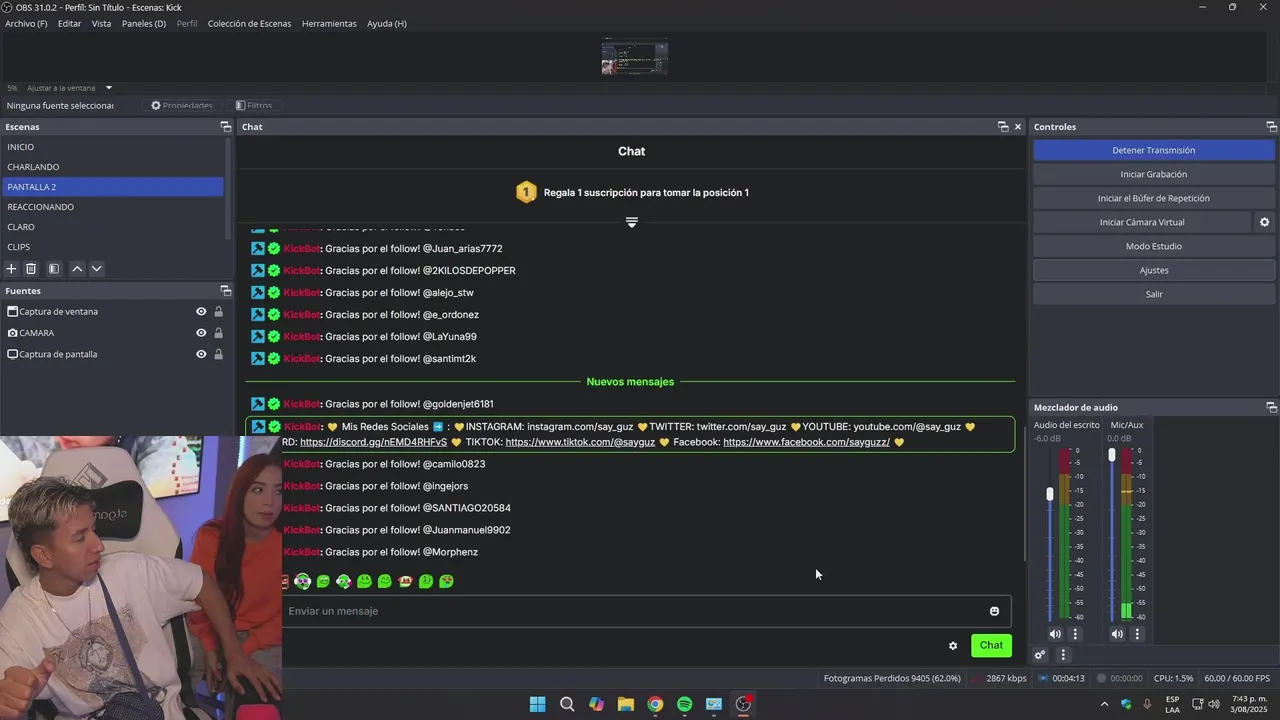The width and height of the screenshot is (1280, 720).
Task: Open Google Chrome from the taskbar
Action: (x=655, y=704)
